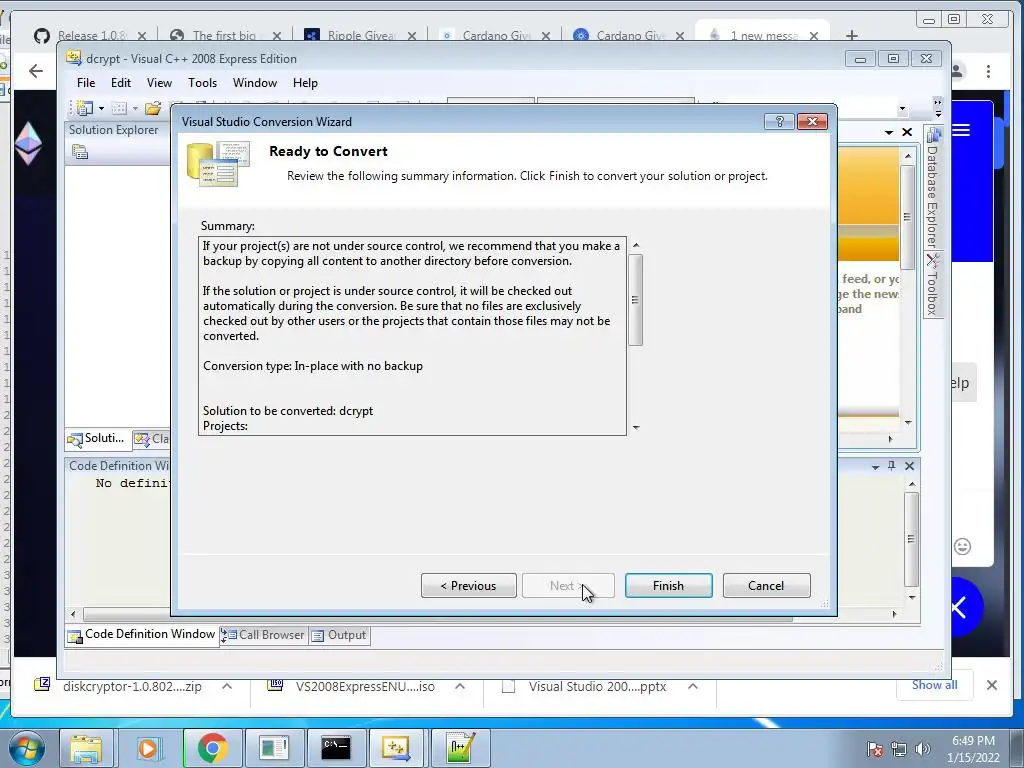Click the New Project toolbar icon
The image size is (1024, 768).
[84, 108]
